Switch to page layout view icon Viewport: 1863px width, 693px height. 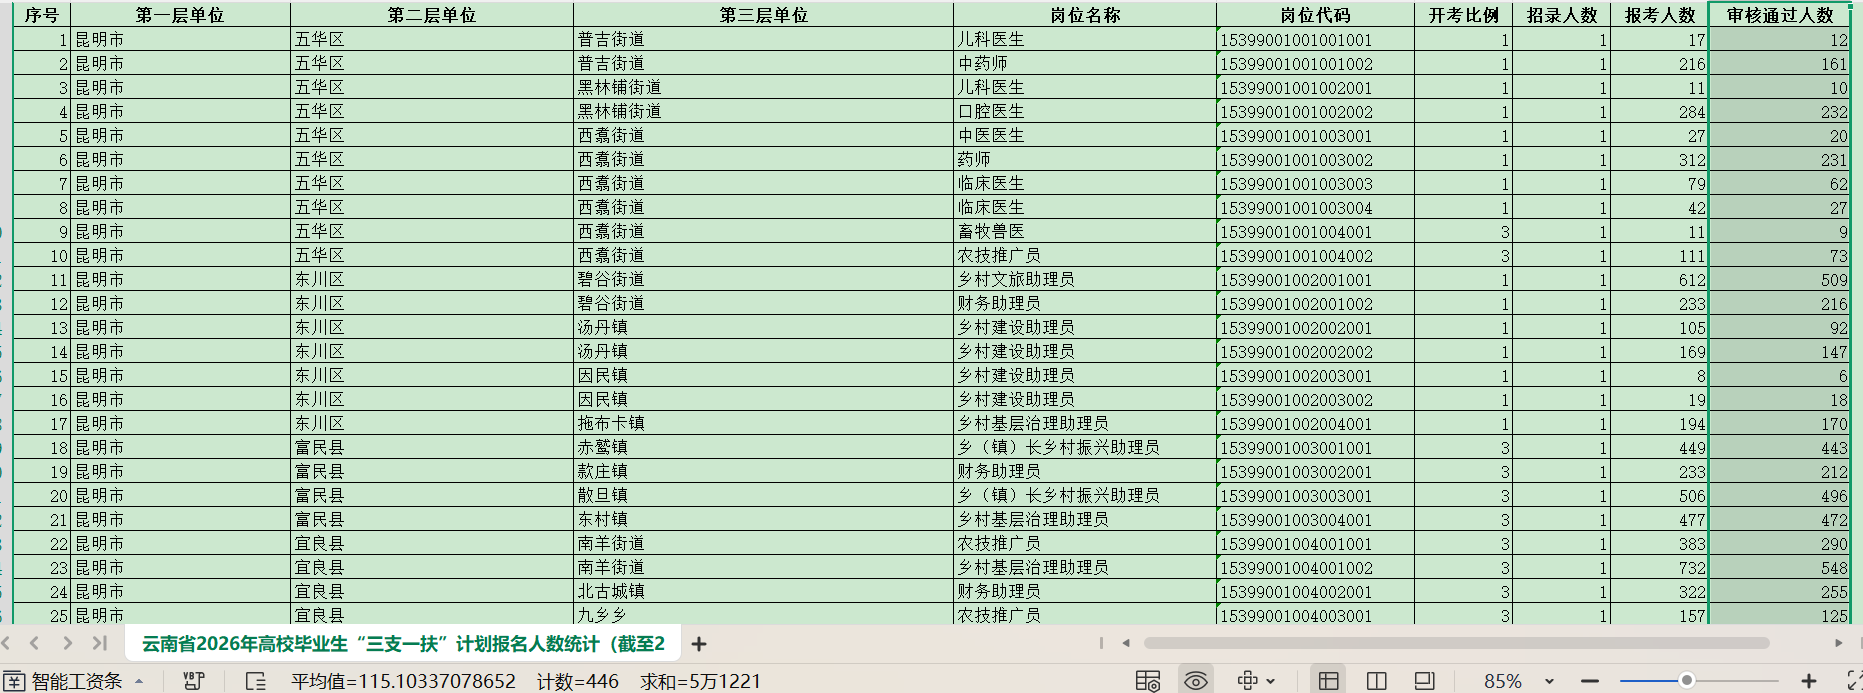pos(1425,681)
